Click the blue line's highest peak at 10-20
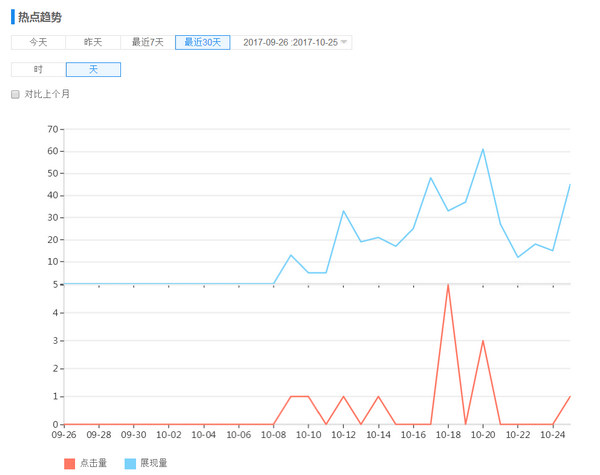The image size is (600, 475). pyautogui.click(x=483, y=149)
